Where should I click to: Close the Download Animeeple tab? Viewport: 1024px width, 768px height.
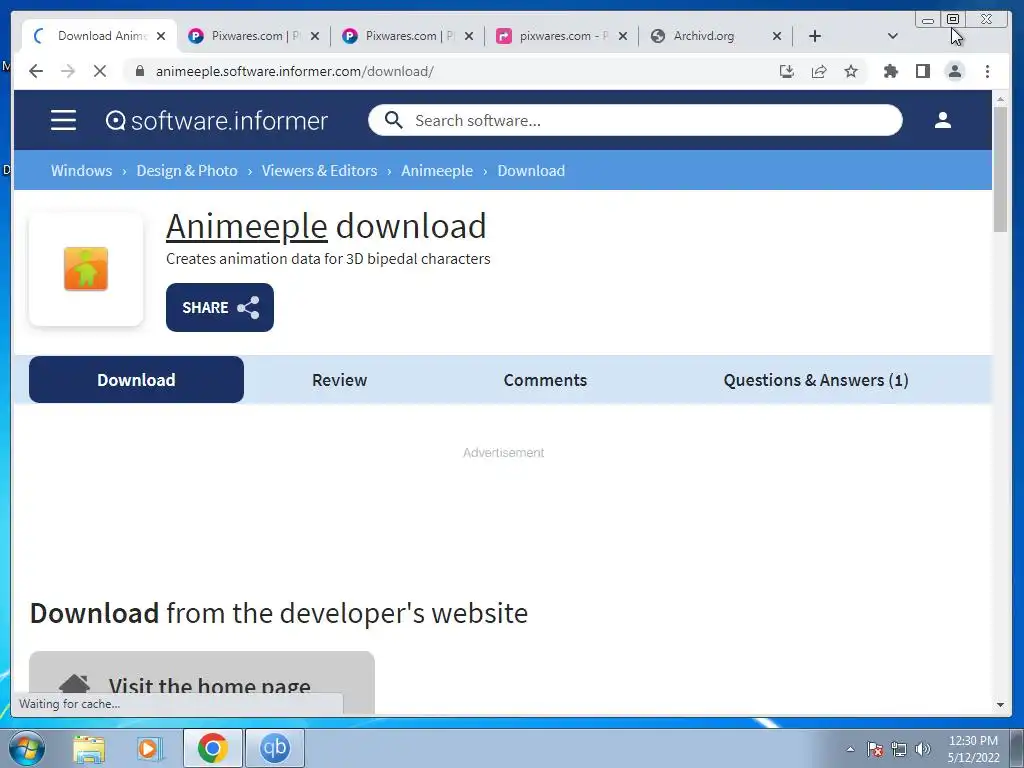(161, 36)
